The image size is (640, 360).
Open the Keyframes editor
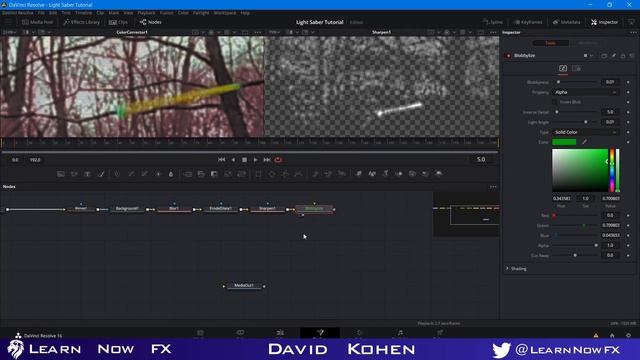point(528,22)
